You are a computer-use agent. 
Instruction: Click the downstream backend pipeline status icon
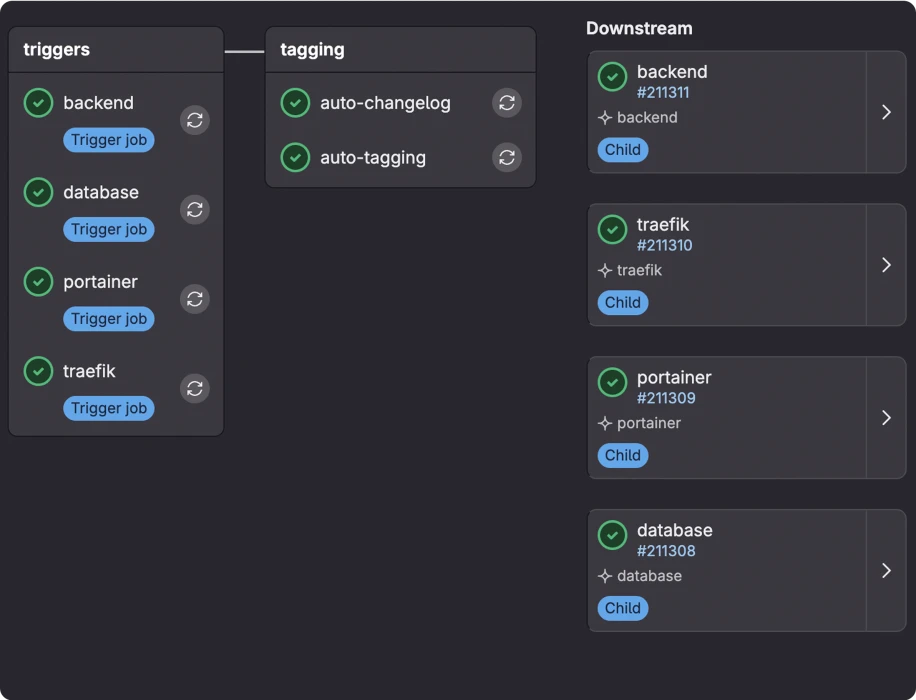[x=612, y=76]
